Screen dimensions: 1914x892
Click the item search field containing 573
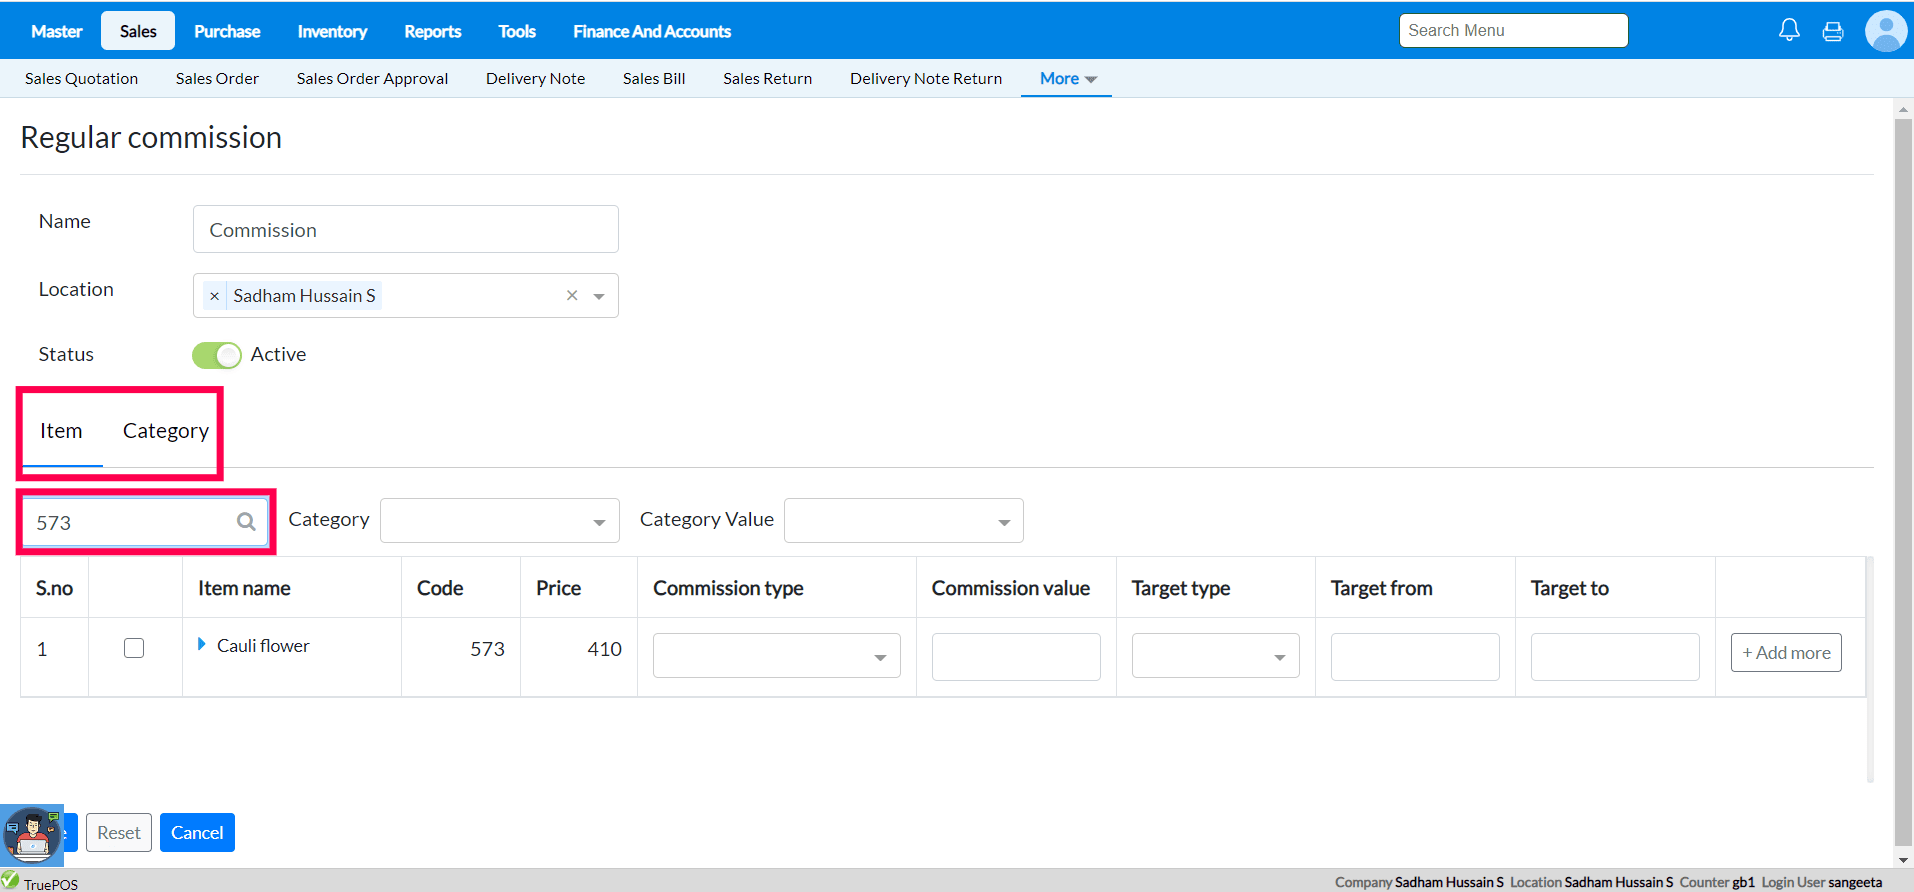click(x=145, y=521)
